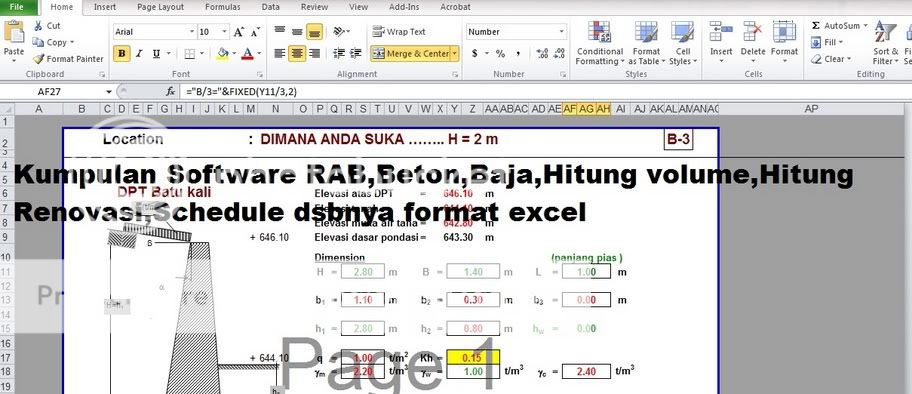Increase the font size with Grow Font

238,32
